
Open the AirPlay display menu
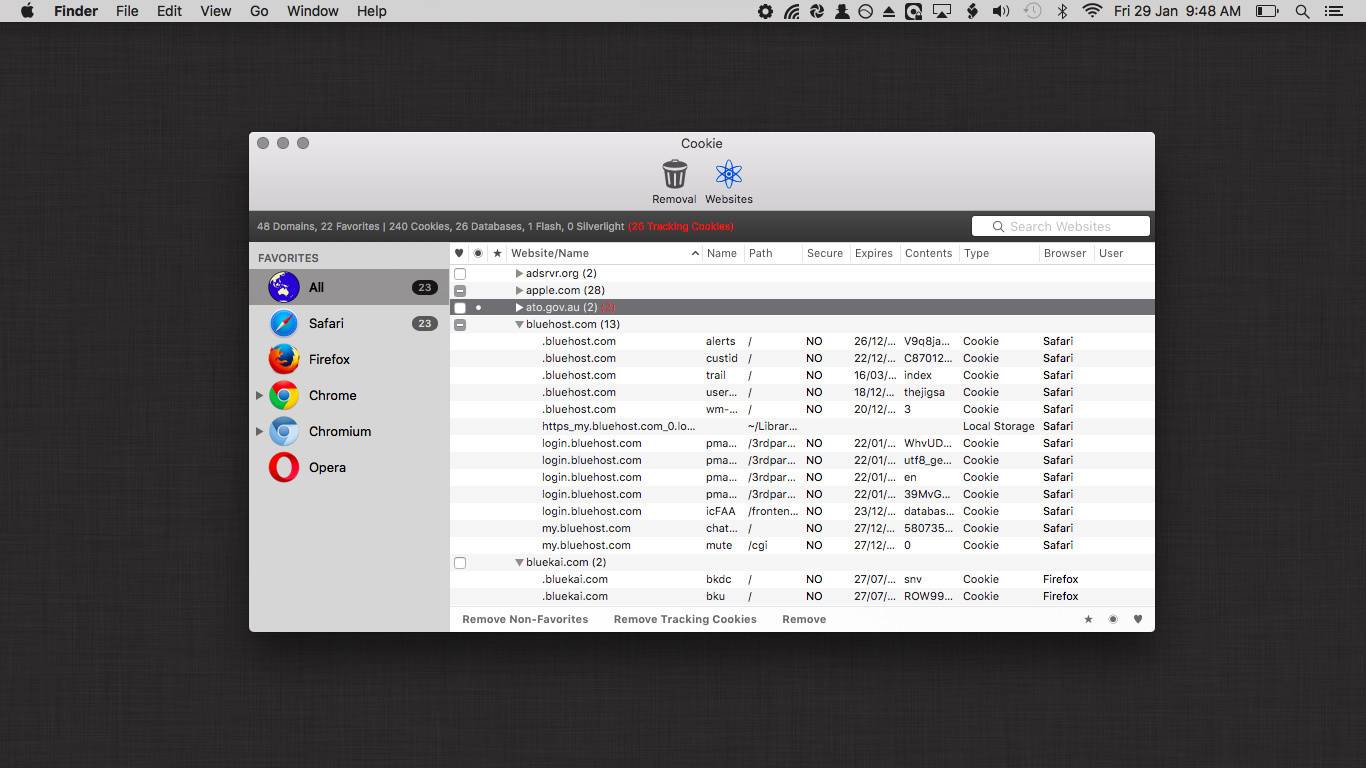942,11
